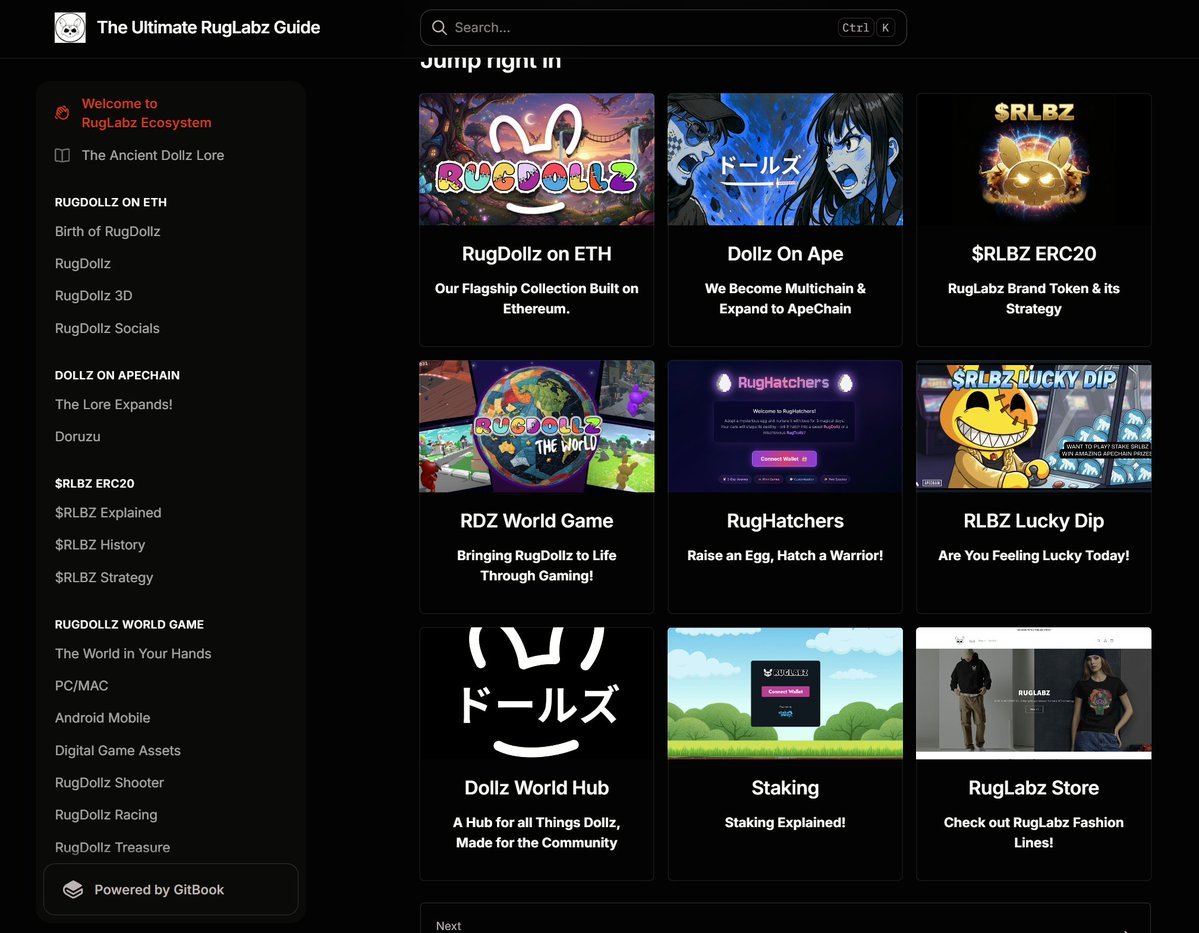This screenshot has width=1199, height=933.
Task: Click 'Raise an Egg, Hatch a Warrior!' text
Action: [785, 555]
